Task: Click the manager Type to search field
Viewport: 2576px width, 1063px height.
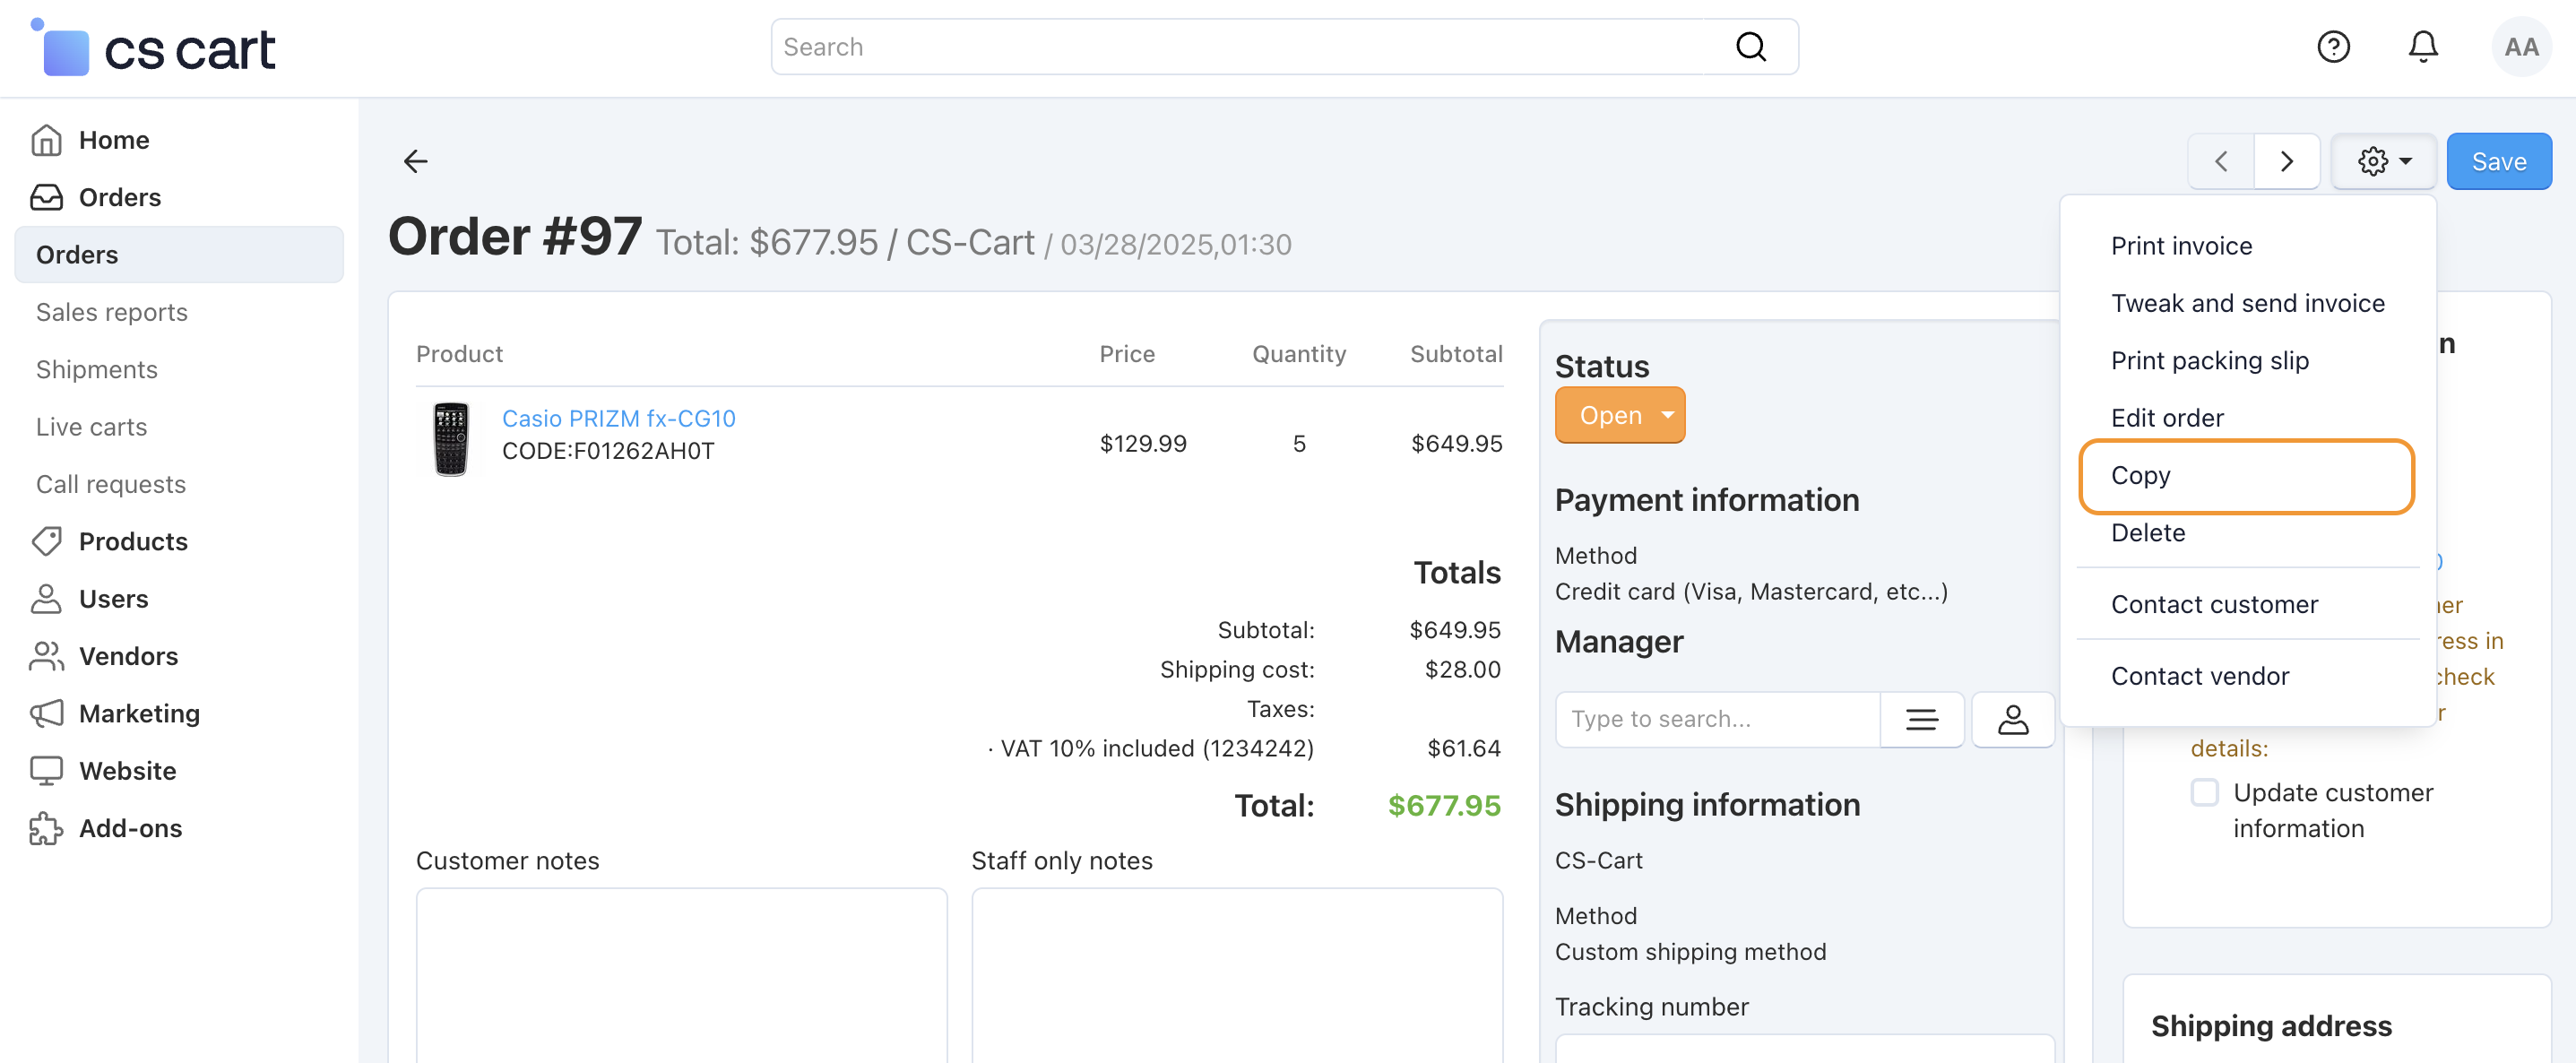Action: [1717, 719]
